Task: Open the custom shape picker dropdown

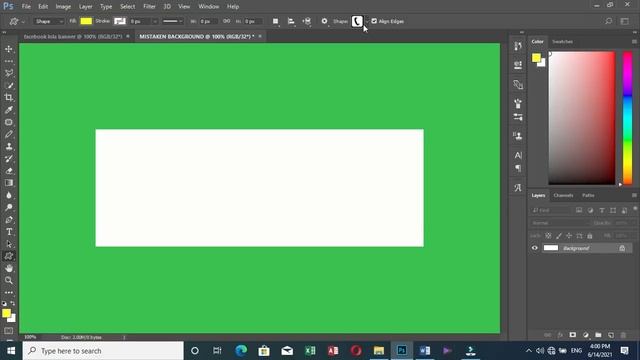Action: click(x=367, y=21)
